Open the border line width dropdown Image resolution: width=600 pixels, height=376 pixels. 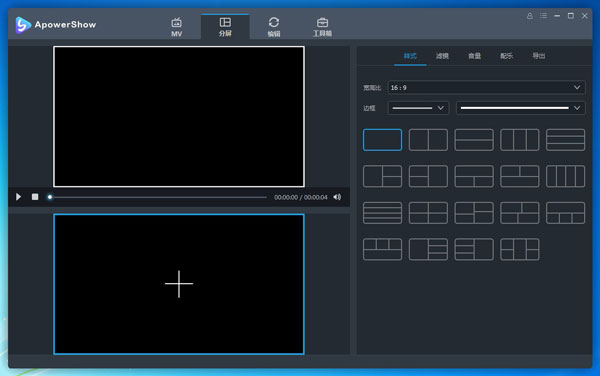click(x=418, y=108)
